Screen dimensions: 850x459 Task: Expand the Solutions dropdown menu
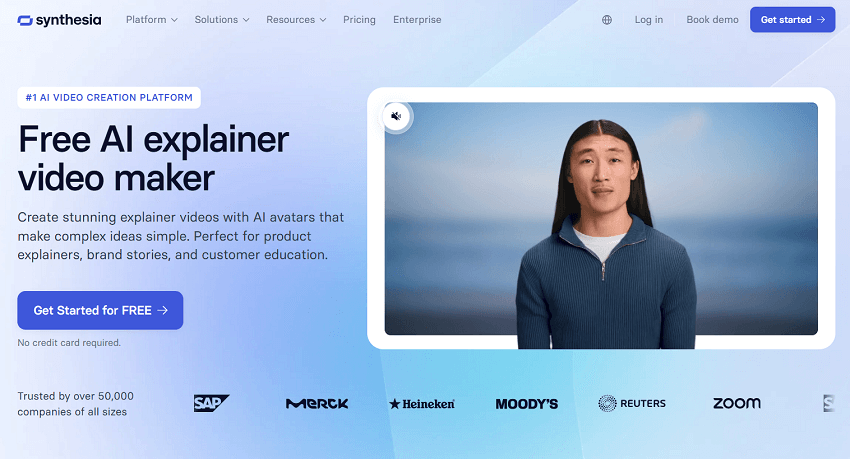[222, 20]
